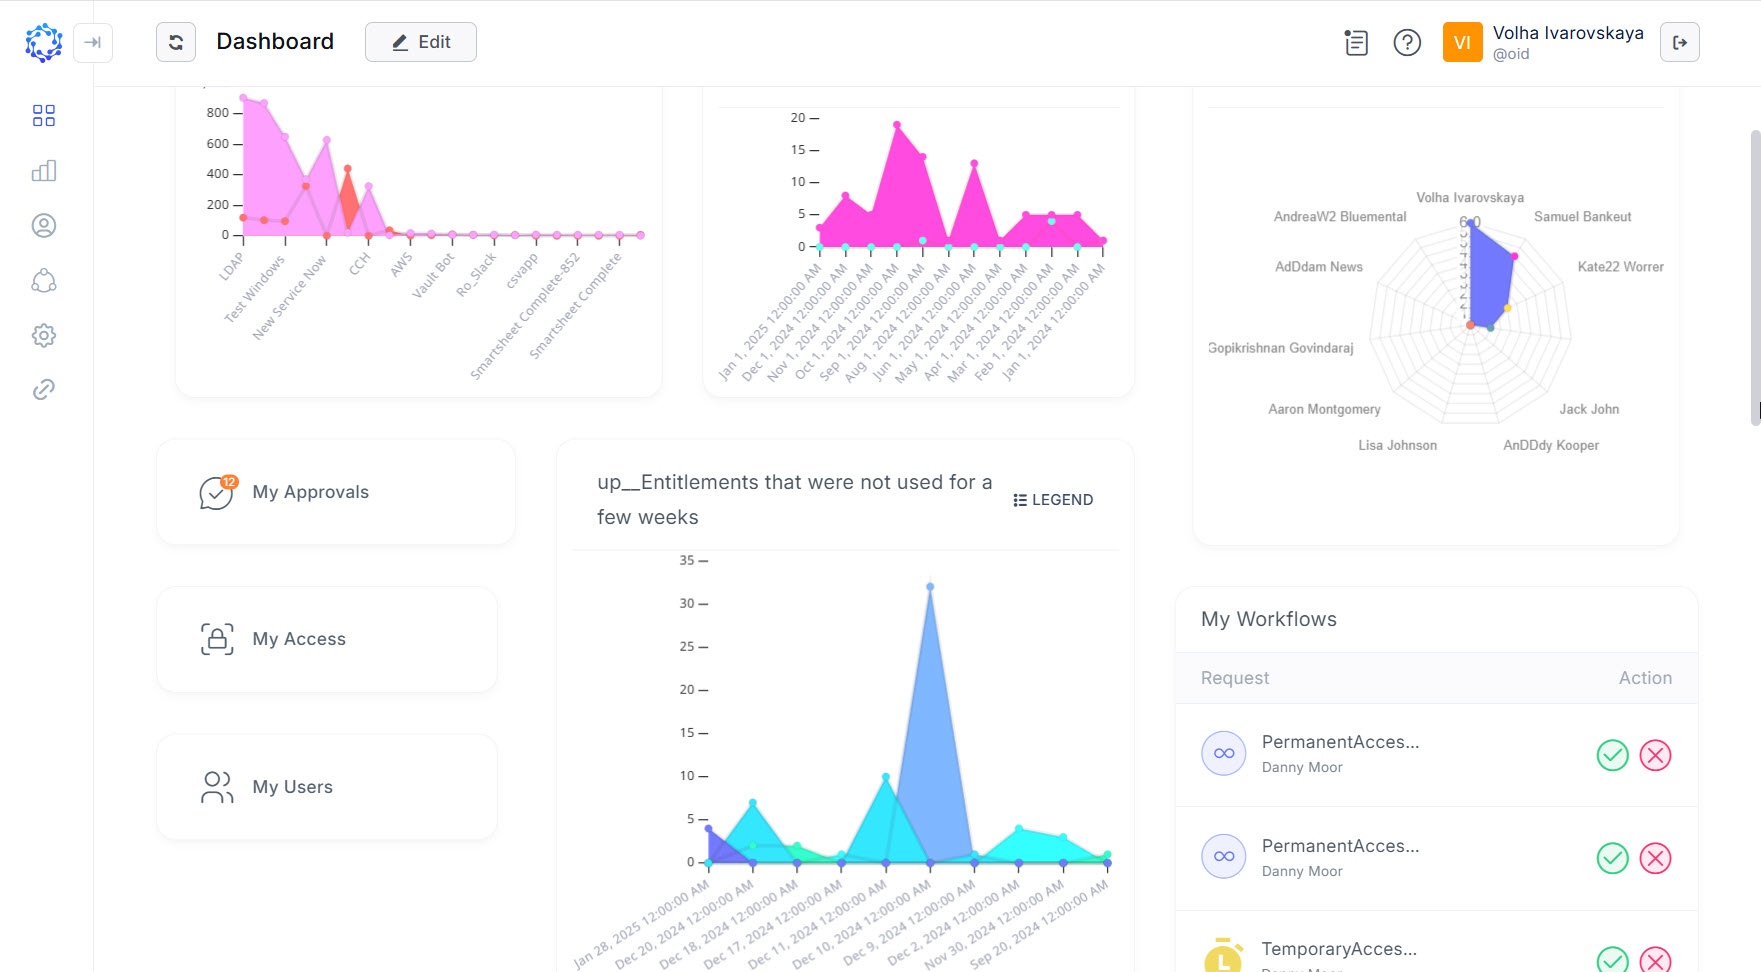This screenshot has height=972, width=1761.
Task: Click the Dec 9 peak point on entitlements chart
Action: (931, 587)
